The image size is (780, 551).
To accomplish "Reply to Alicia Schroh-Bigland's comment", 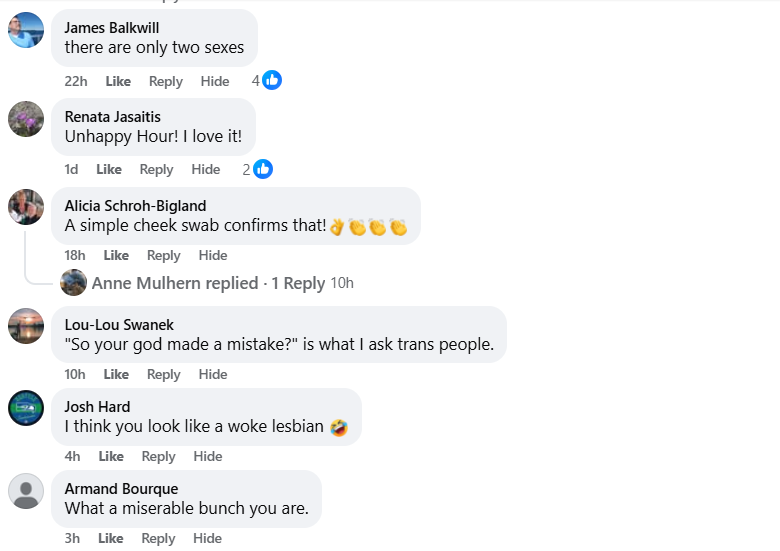I will (164, 255).
